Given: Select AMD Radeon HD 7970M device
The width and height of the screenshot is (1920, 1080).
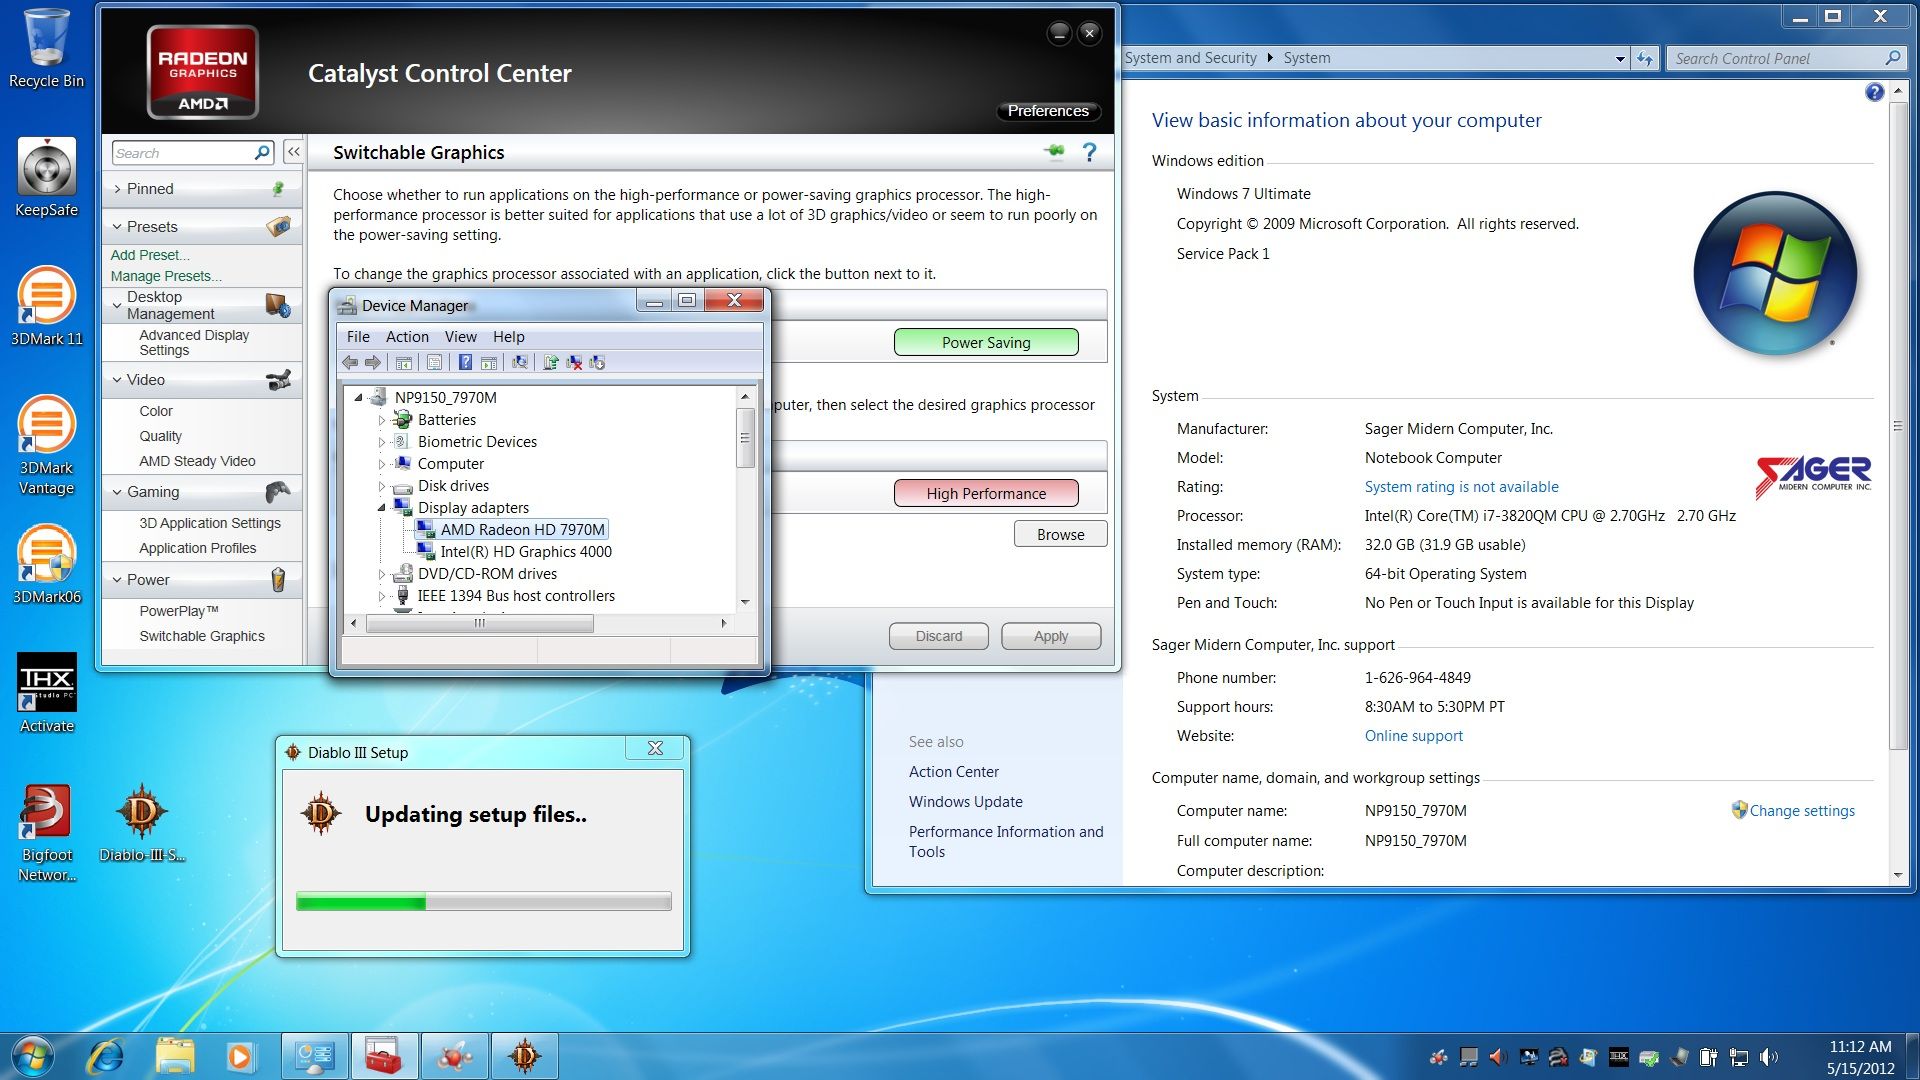Looking at the screenshot, I should tap(510, 530).
